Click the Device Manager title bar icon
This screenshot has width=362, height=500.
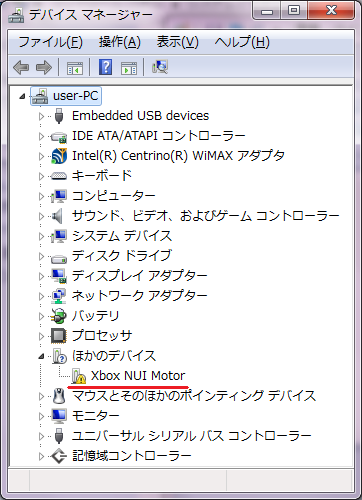coord(16,15)
